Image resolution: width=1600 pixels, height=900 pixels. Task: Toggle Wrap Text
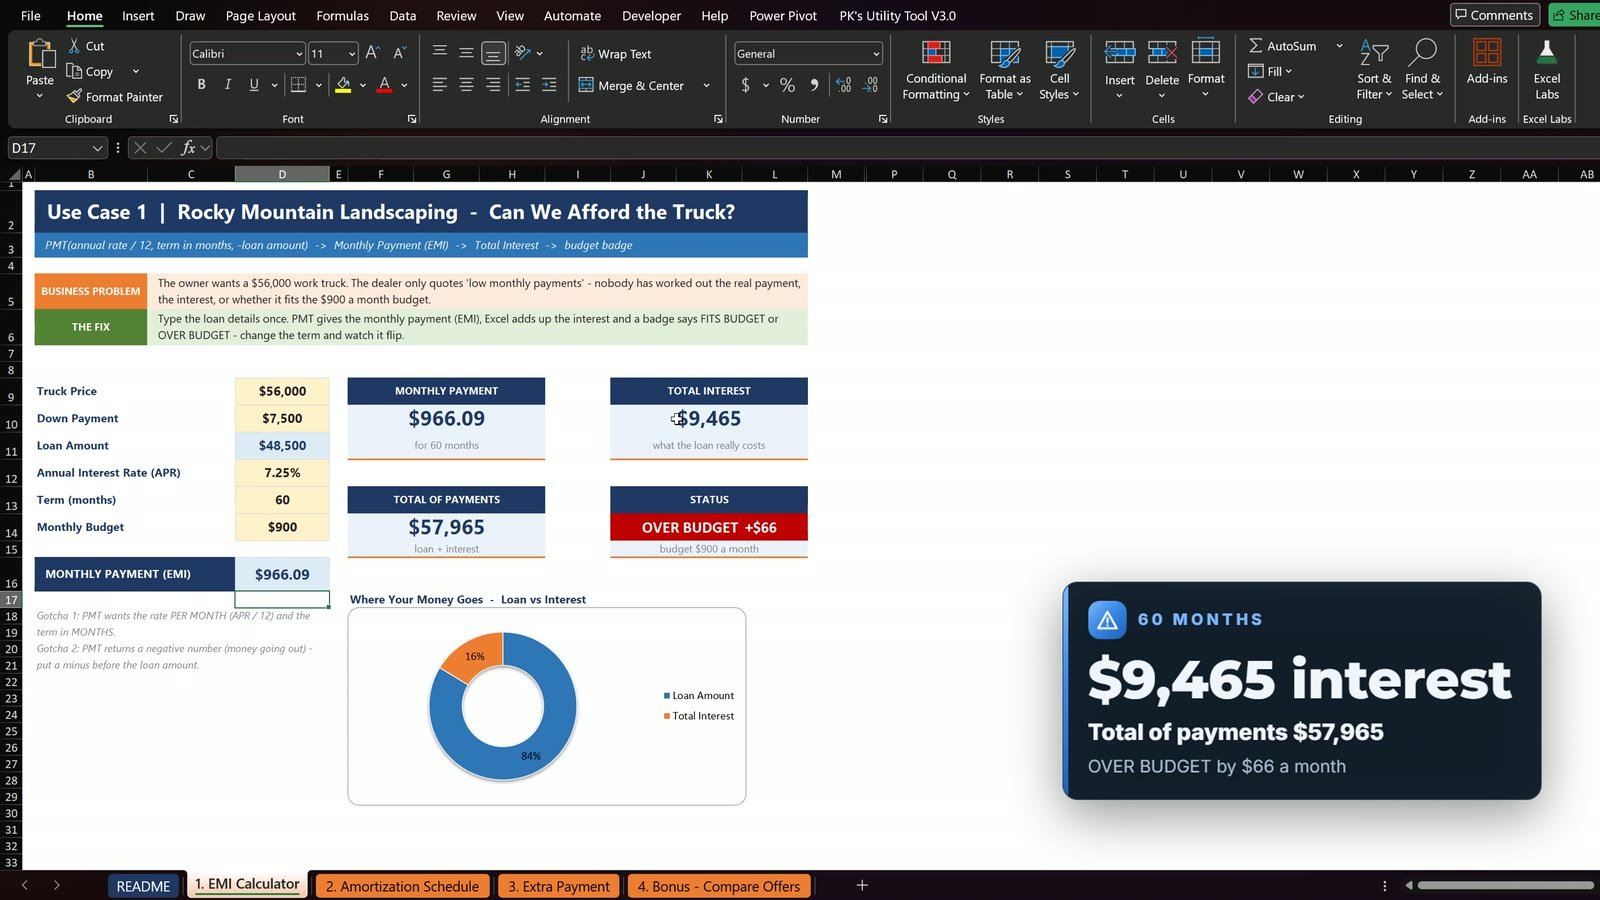click(x=615, y=54)
